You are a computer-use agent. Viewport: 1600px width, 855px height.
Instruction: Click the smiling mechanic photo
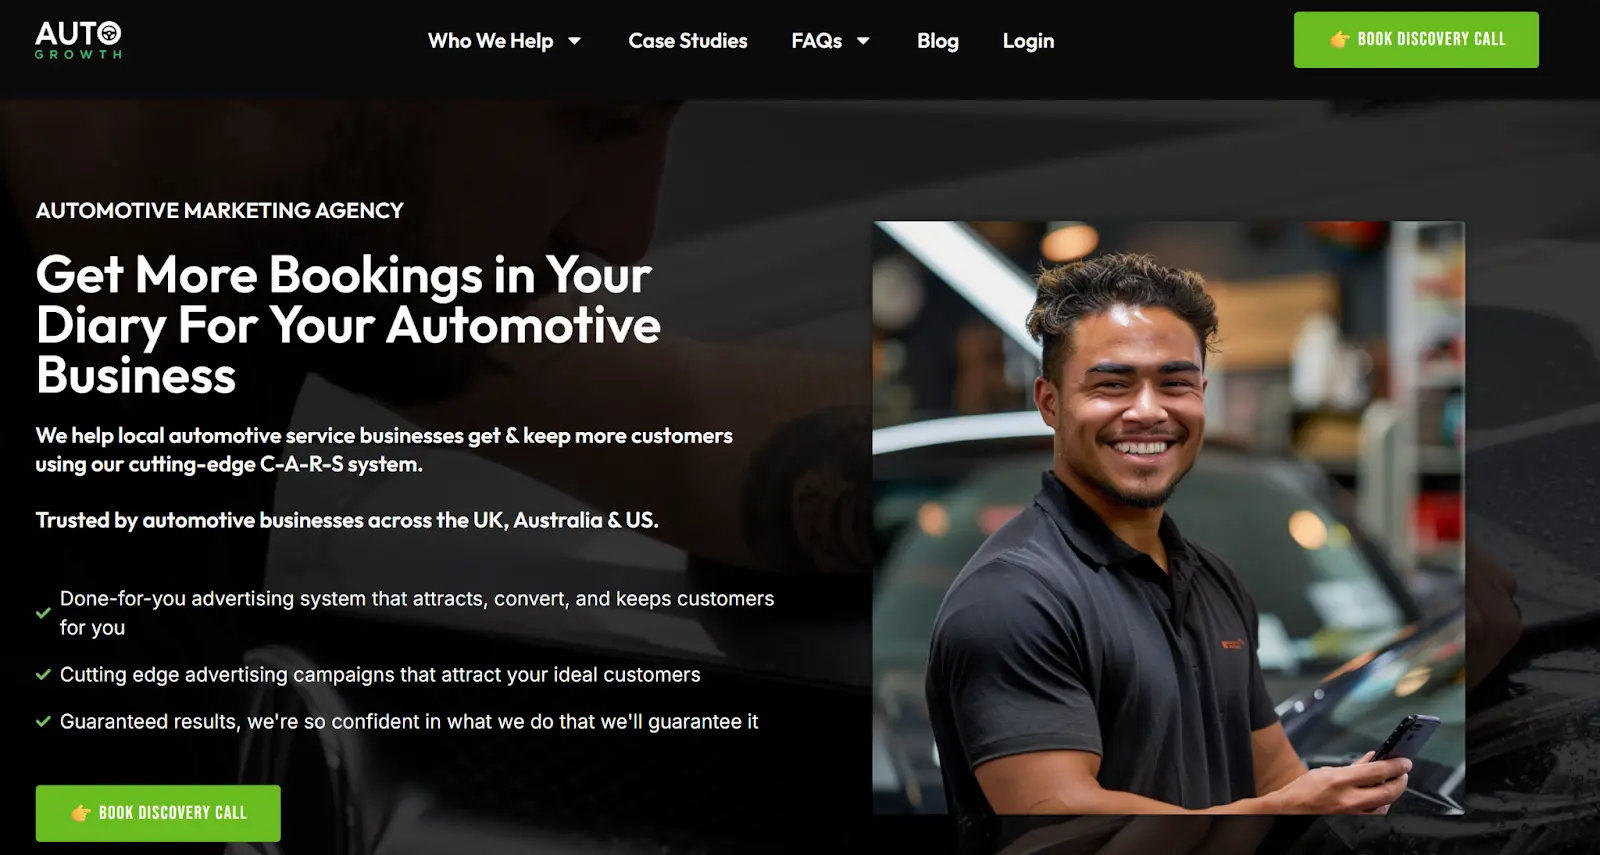1169,518
